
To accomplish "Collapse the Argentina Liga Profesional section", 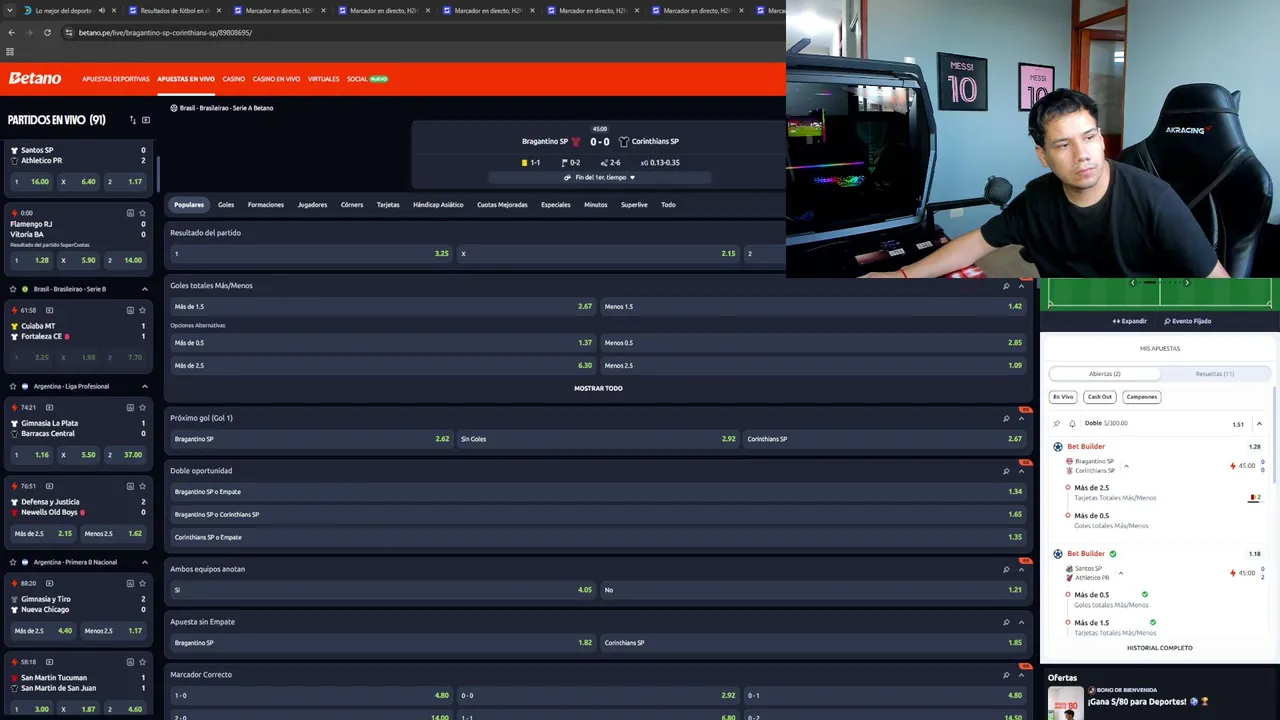I will [x=145, y=386].
